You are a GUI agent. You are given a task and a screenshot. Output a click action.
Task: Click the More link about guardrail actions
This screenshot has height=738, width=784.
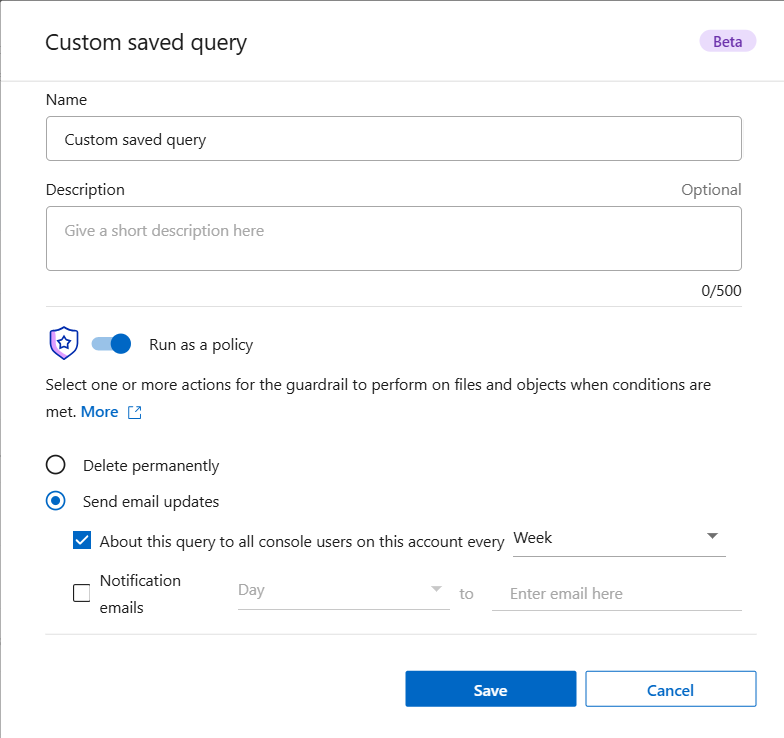(x=99, y=412)
